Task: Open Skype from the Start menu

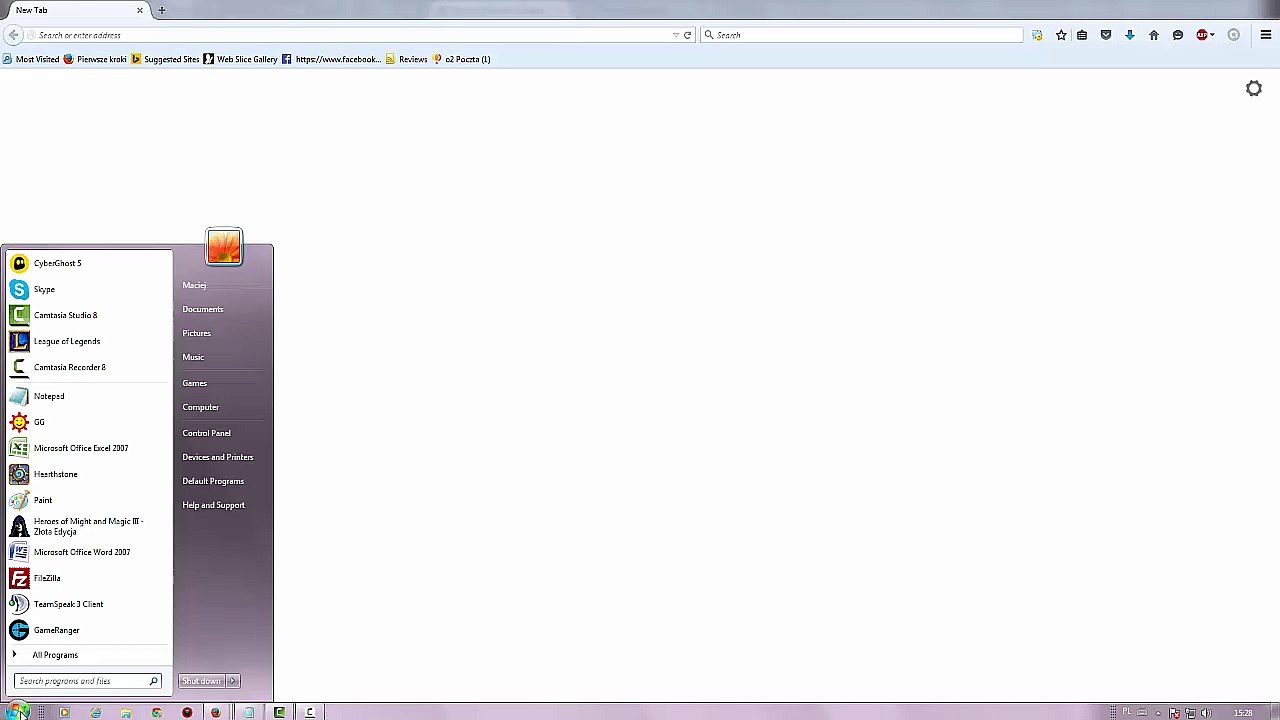Action: tap(88, 289)
